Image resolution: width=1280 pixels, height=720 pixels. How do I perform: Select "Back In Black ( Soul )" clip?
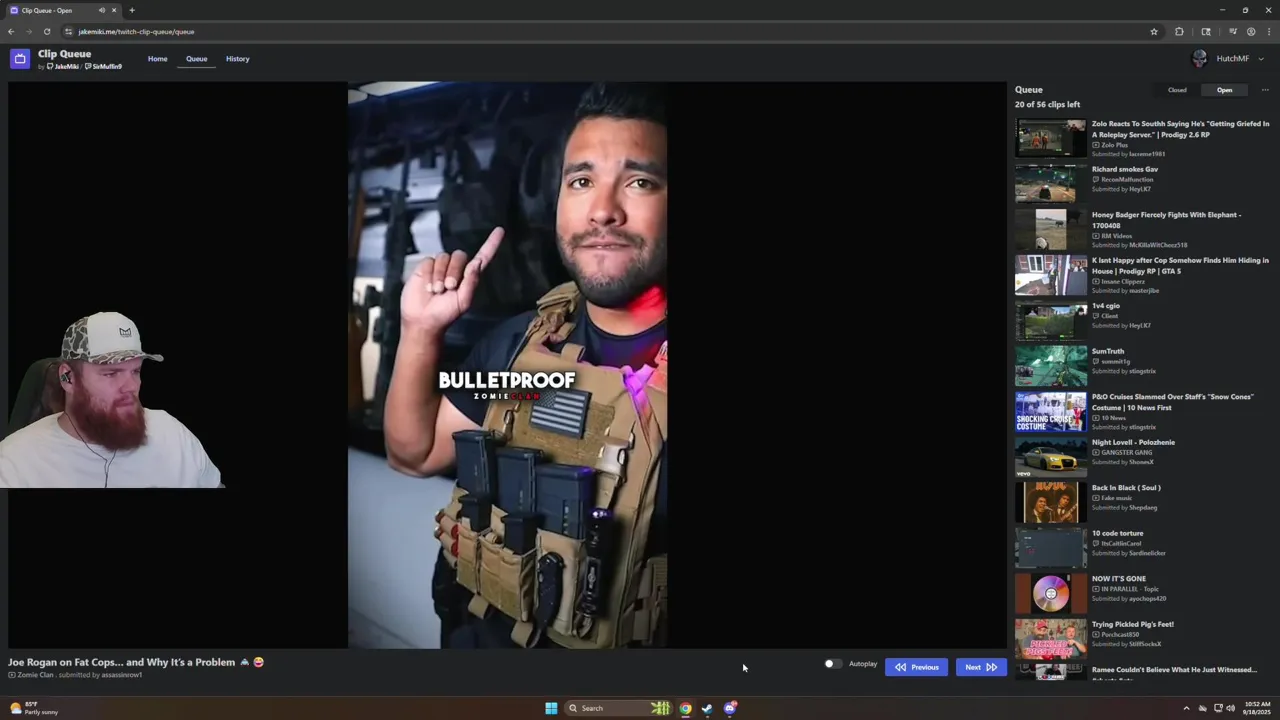(1126, 488)
